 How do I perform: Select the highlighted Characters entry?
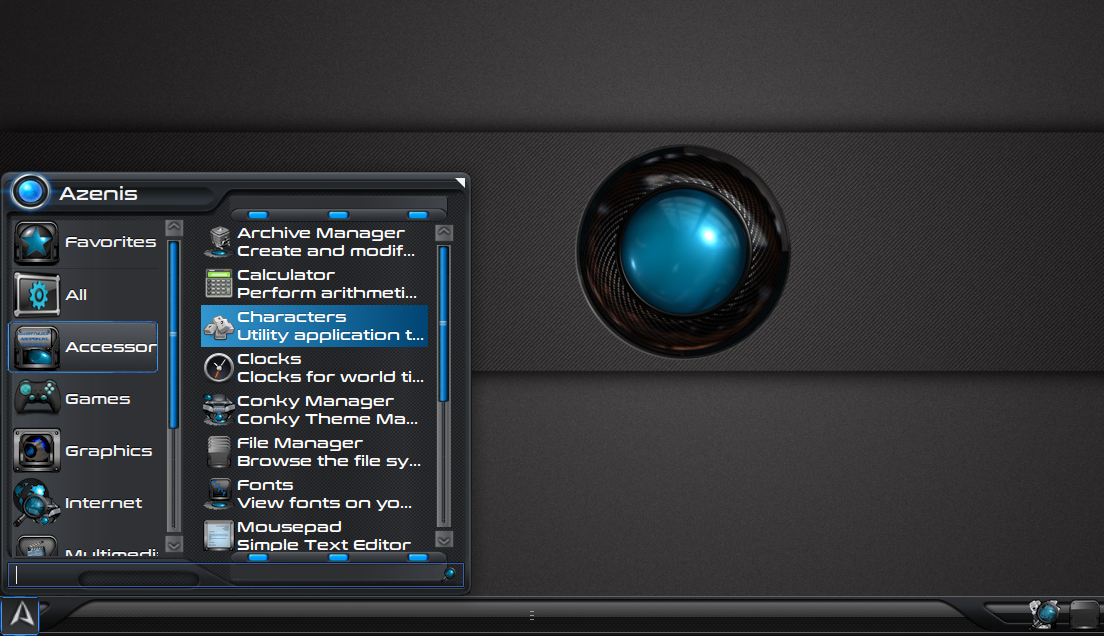tap(315, 326)
